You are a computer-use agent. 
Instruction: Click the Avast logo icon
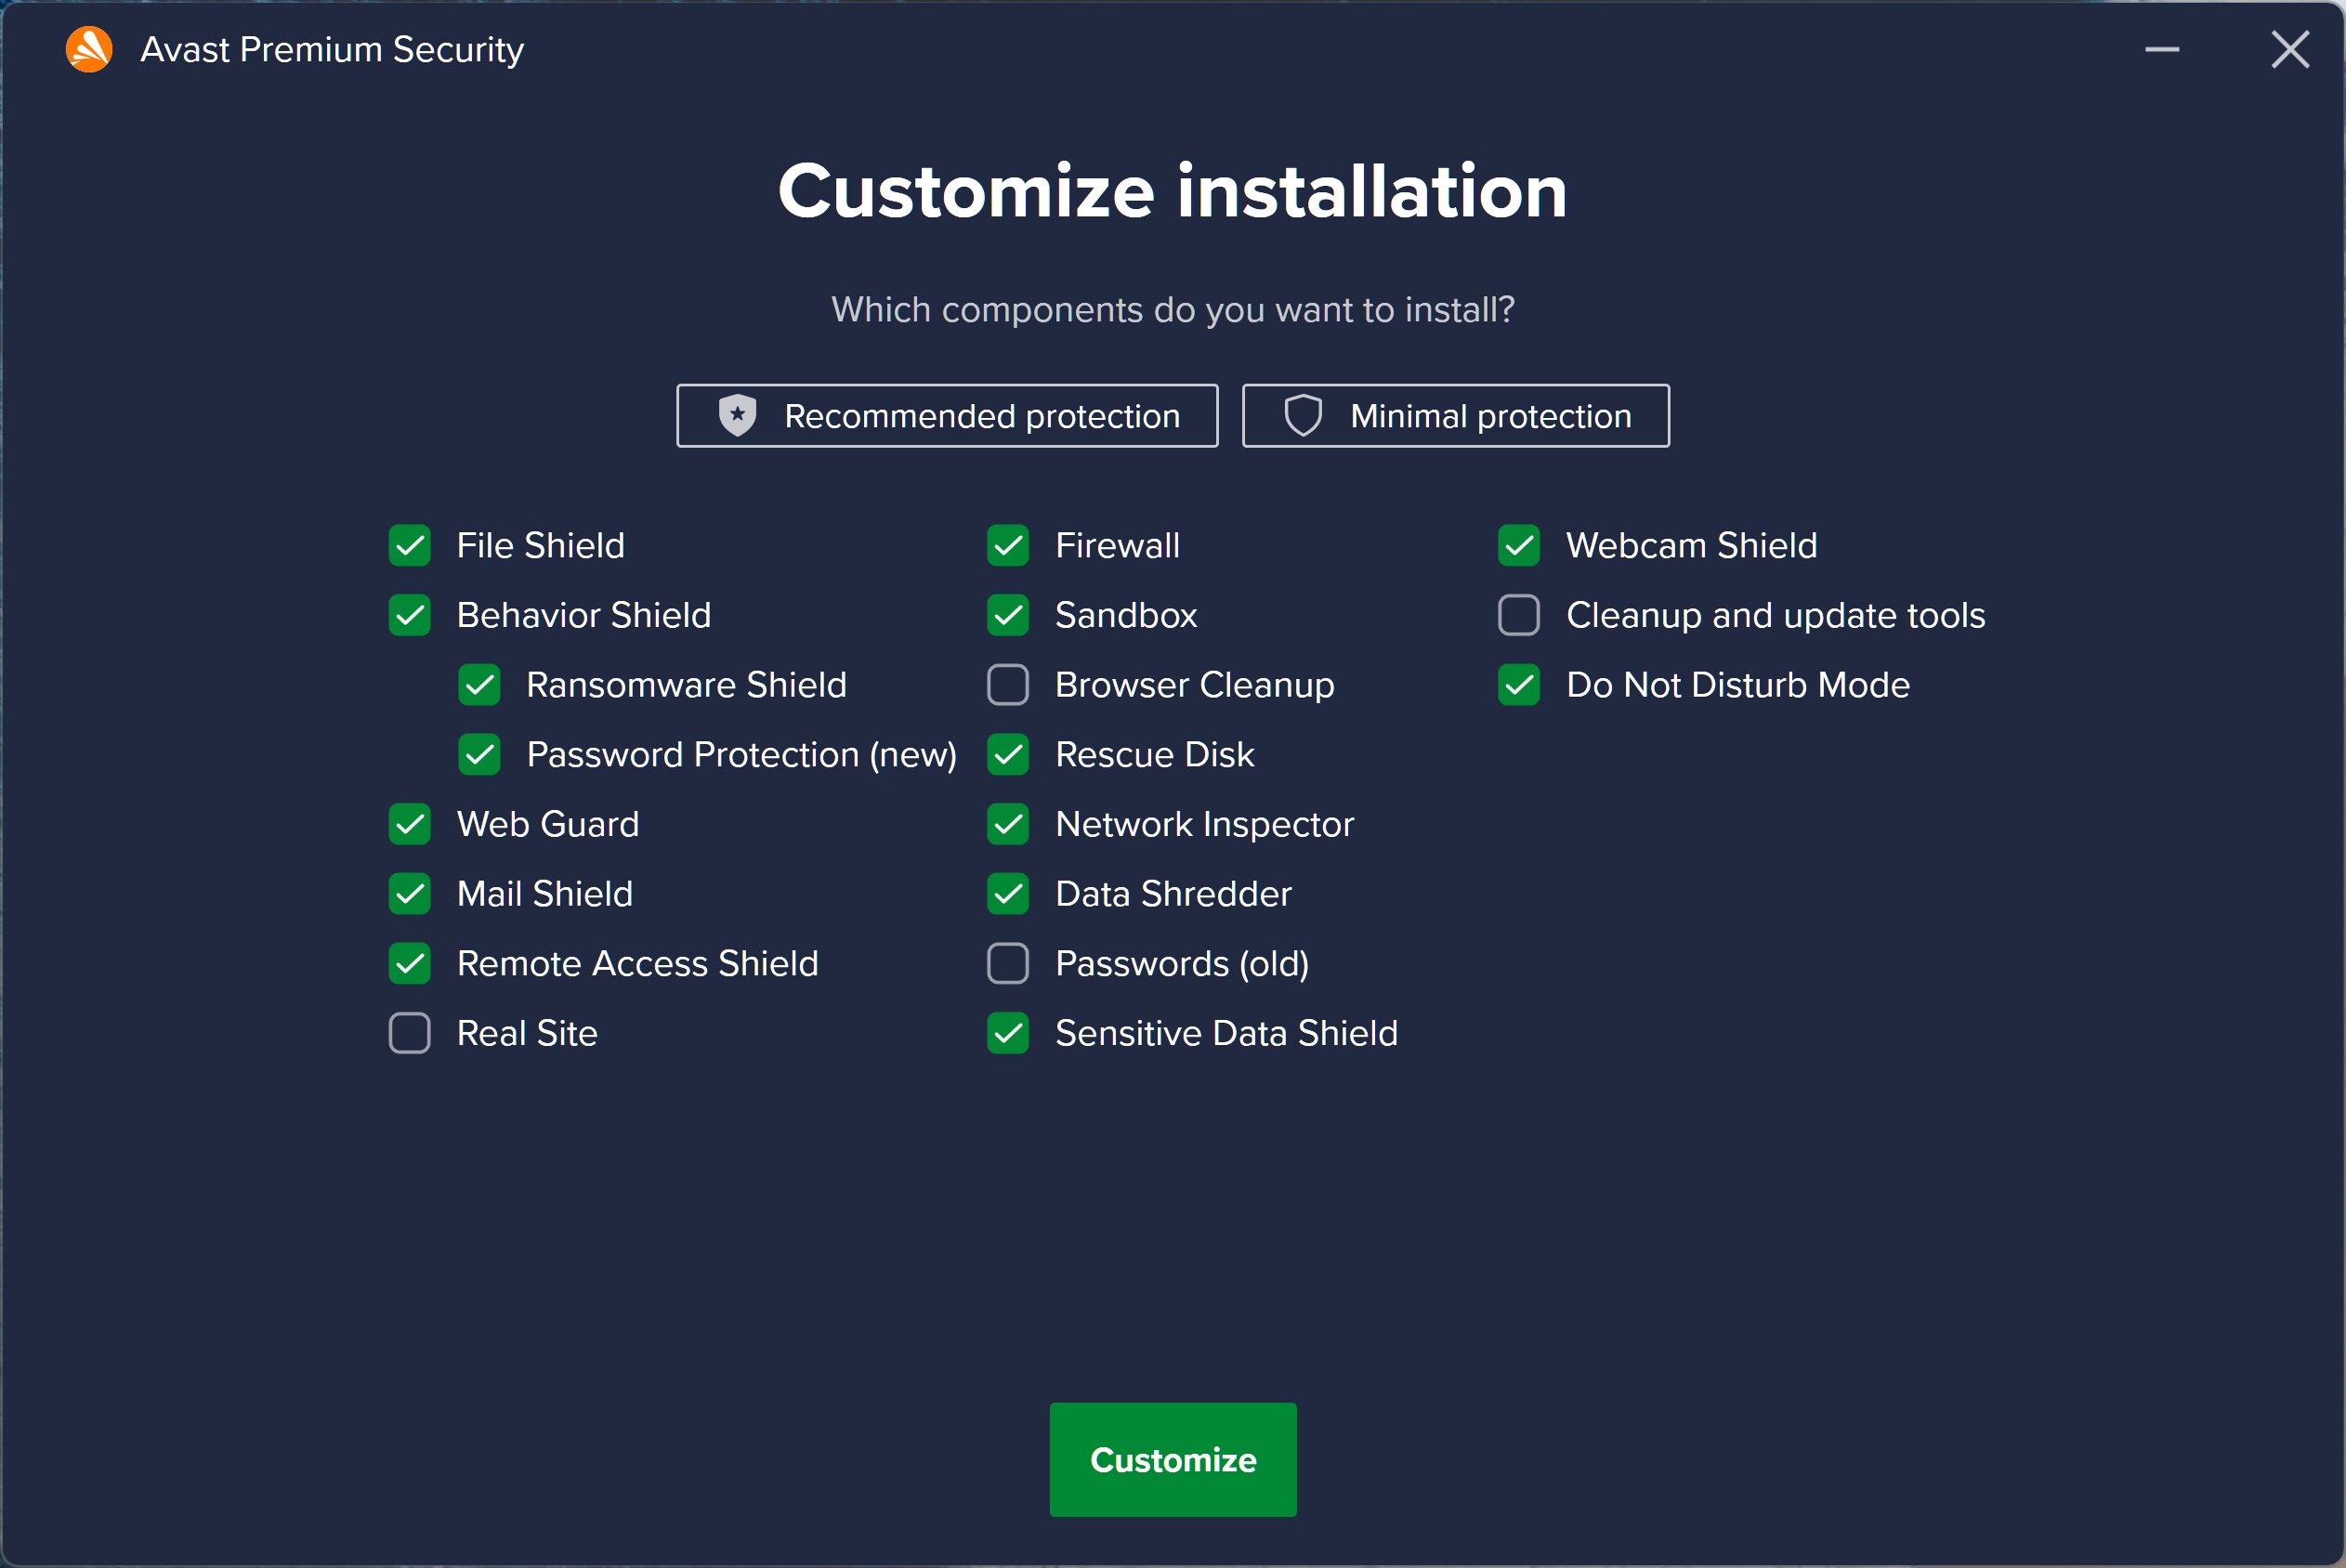(x=89, y=49)
